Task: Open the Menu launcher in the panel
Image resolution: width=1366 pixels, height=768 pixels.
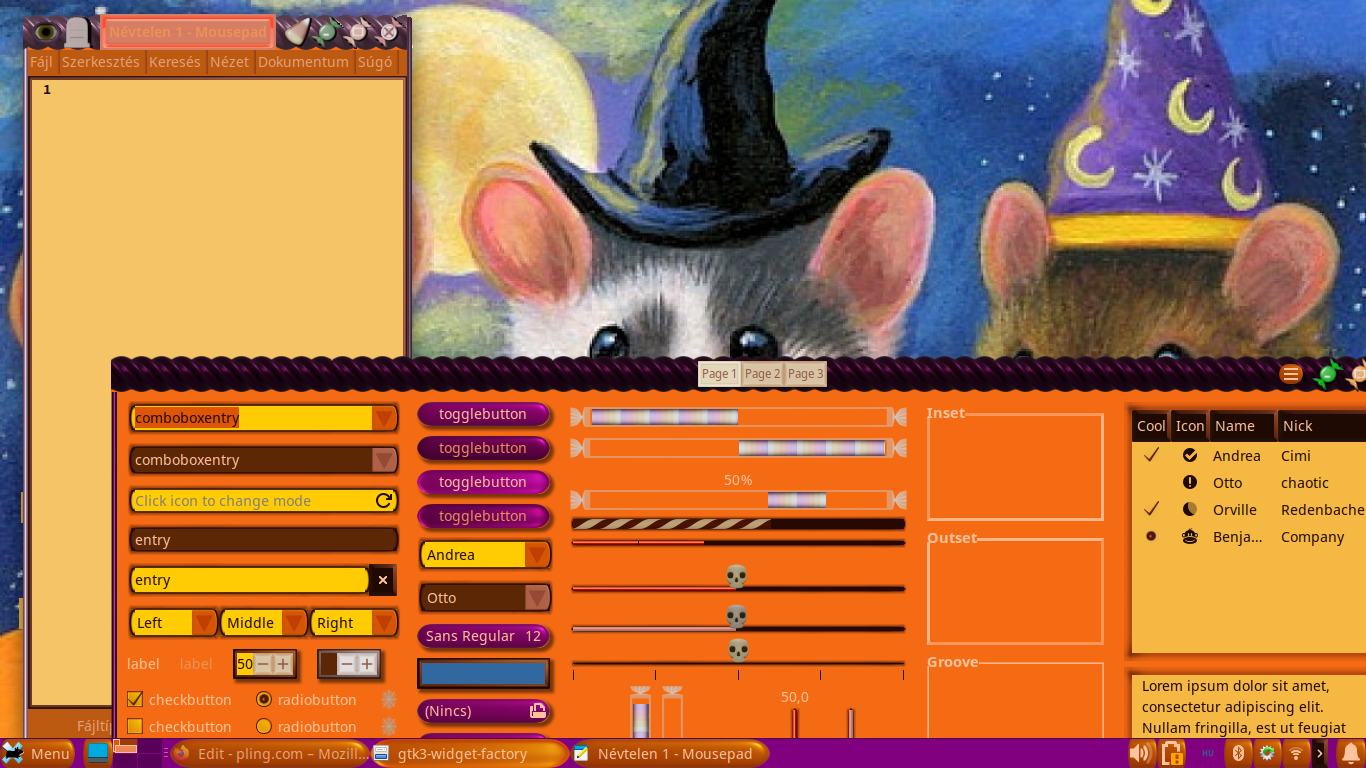Action: pyautogui.click(x=37, y=753)
